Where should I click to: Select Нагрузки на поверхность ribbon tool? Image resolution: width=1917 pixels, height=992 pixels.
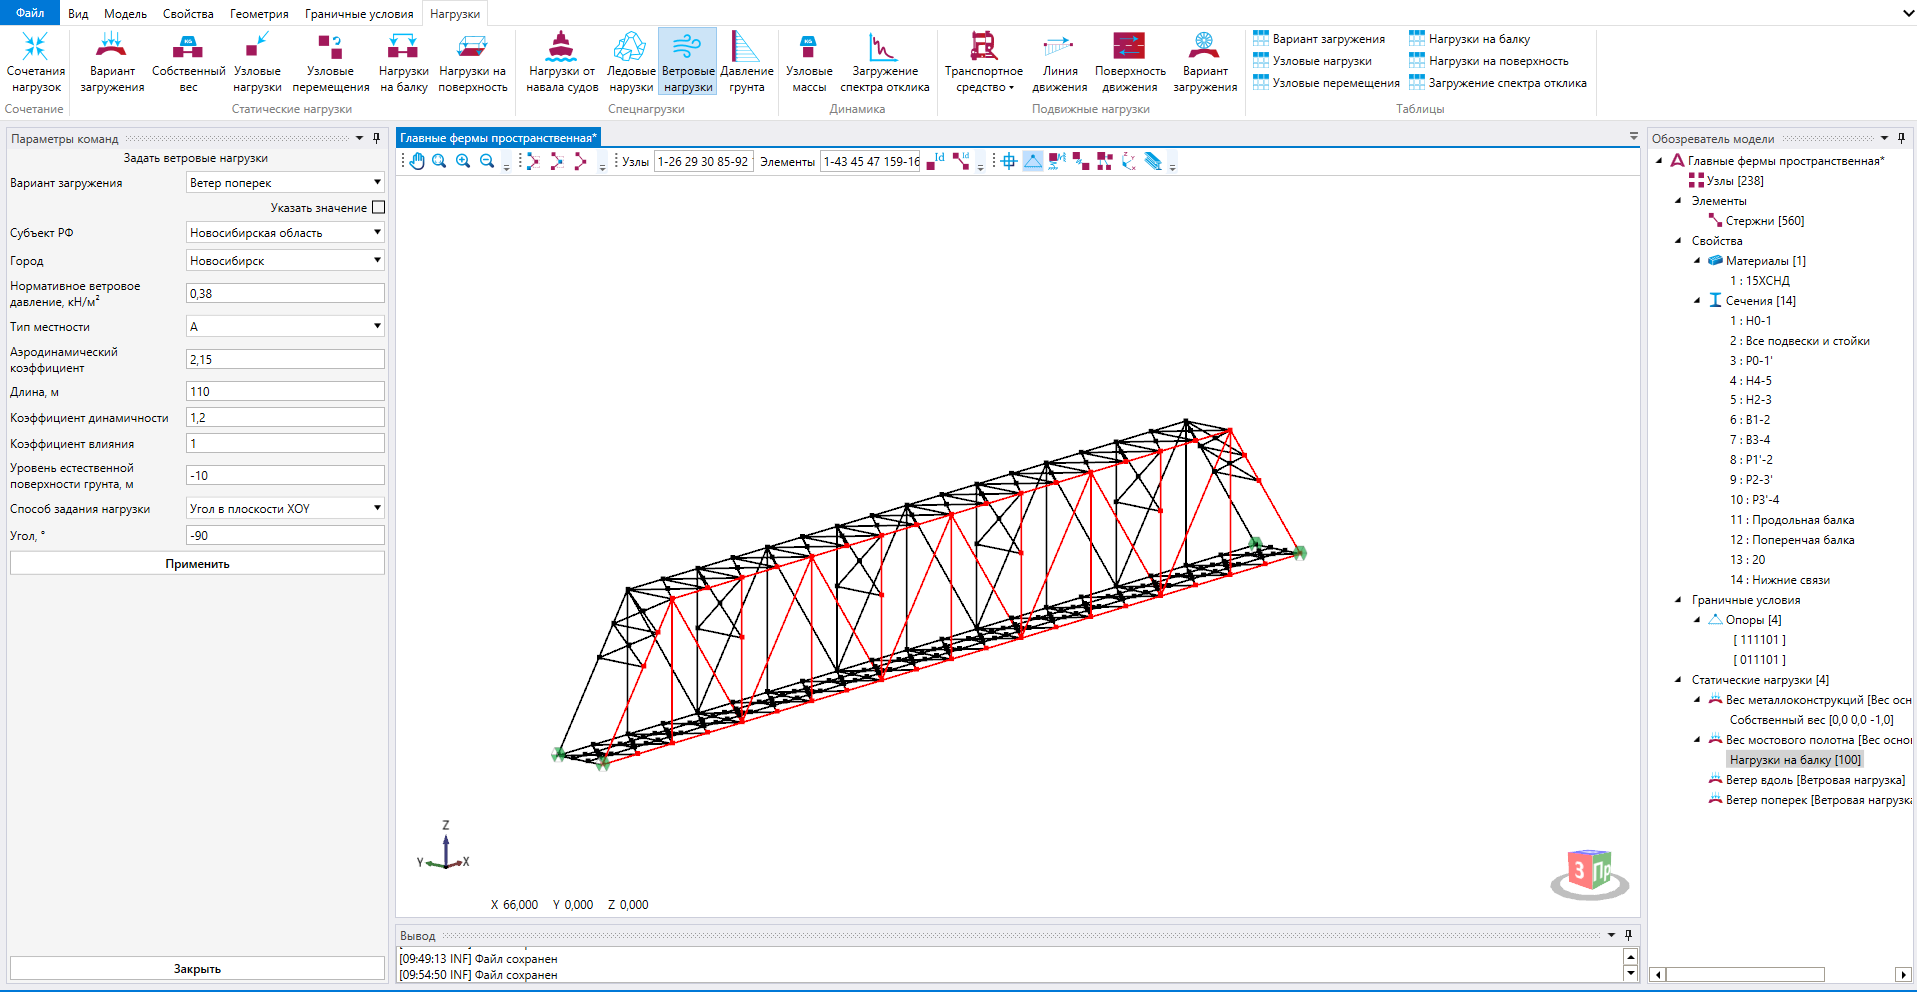pyautogui.click(x=472, y=62)
